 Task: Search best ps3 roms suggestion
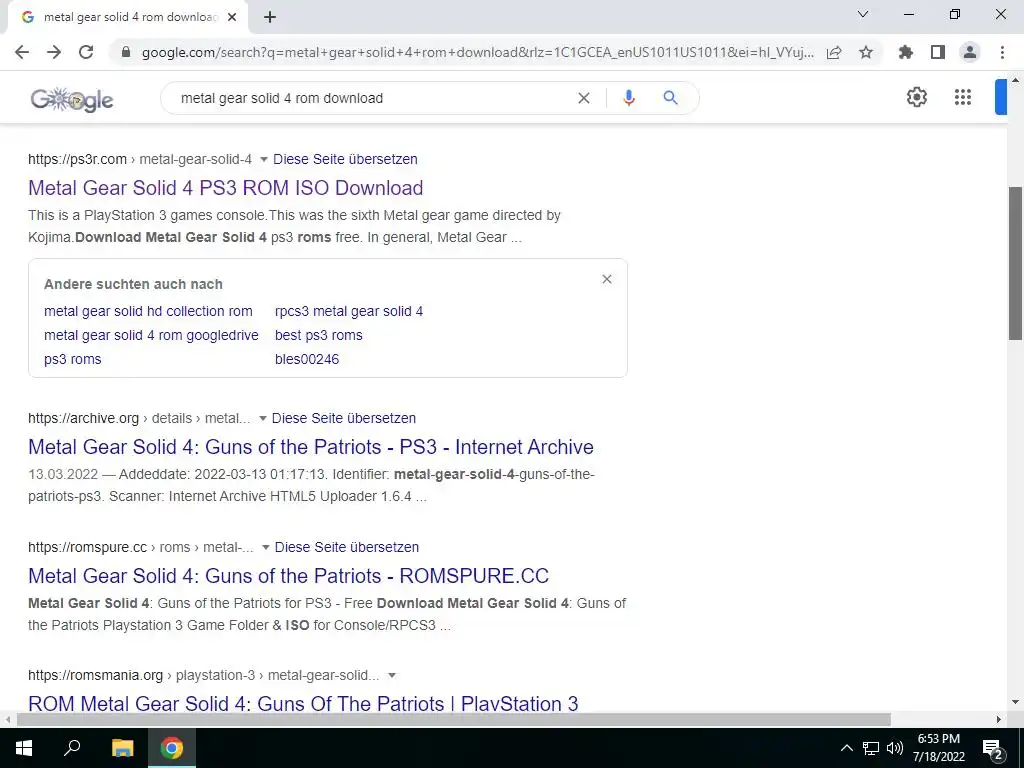(319, 336)
